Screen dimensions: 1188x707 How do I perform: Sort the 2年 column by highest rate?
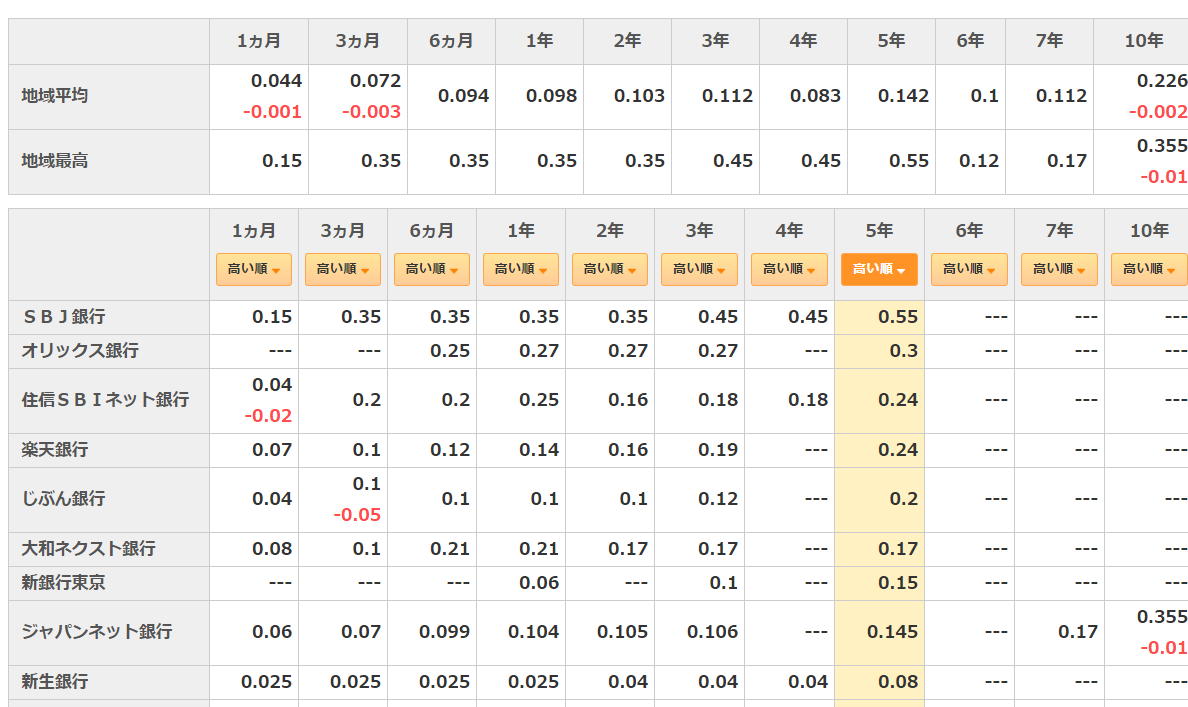pos(610,269)
